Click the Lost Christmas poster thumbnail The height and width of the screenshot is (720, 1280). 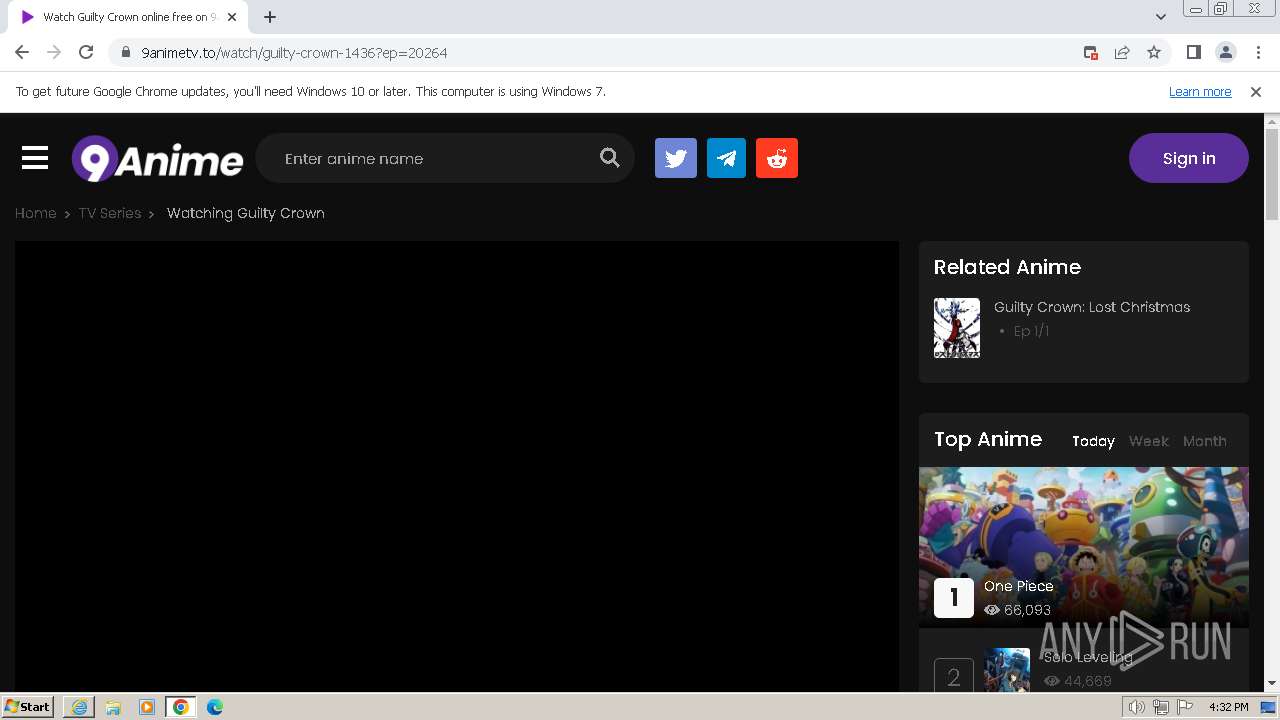click(x=957, y=328)
